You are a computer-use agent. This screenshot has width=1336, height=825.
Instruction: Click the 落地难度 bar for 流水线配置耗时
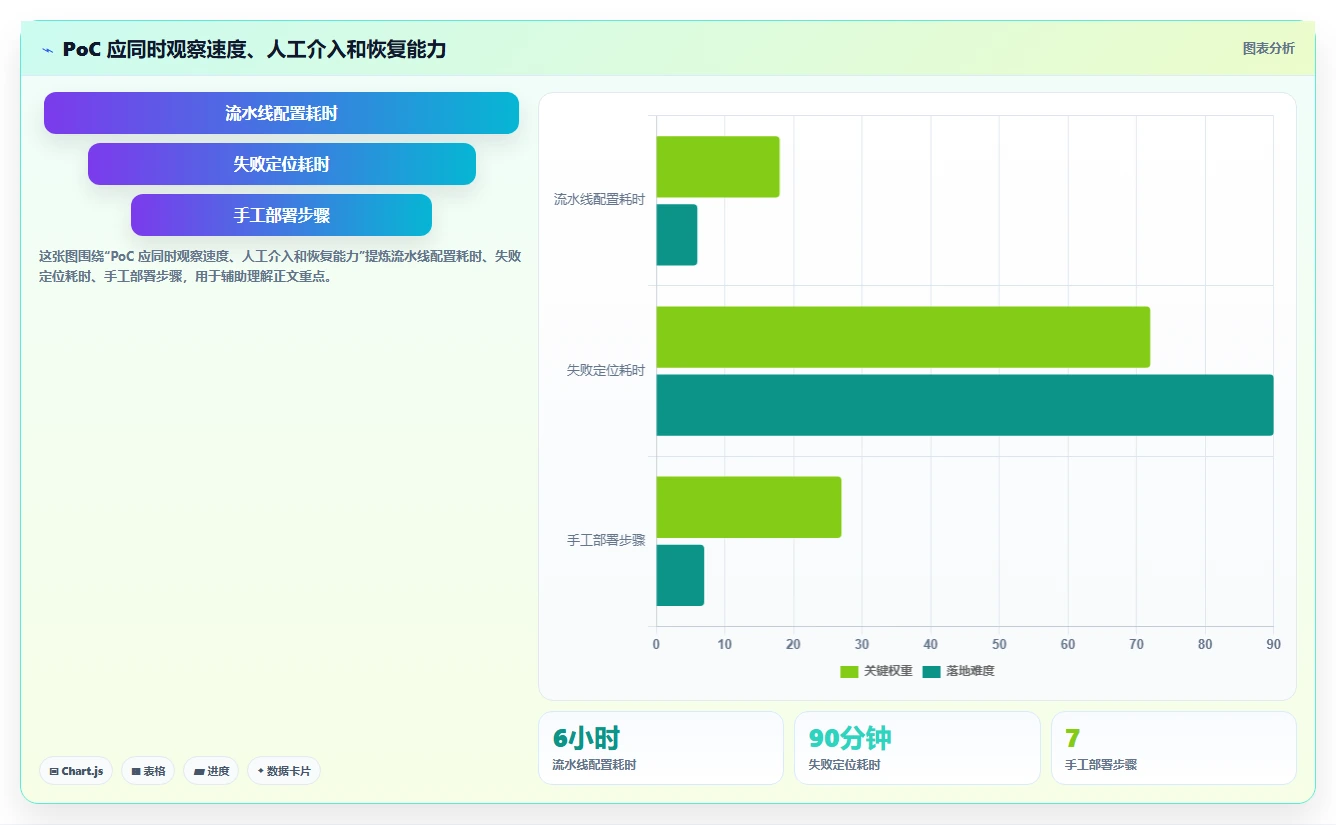677,235
